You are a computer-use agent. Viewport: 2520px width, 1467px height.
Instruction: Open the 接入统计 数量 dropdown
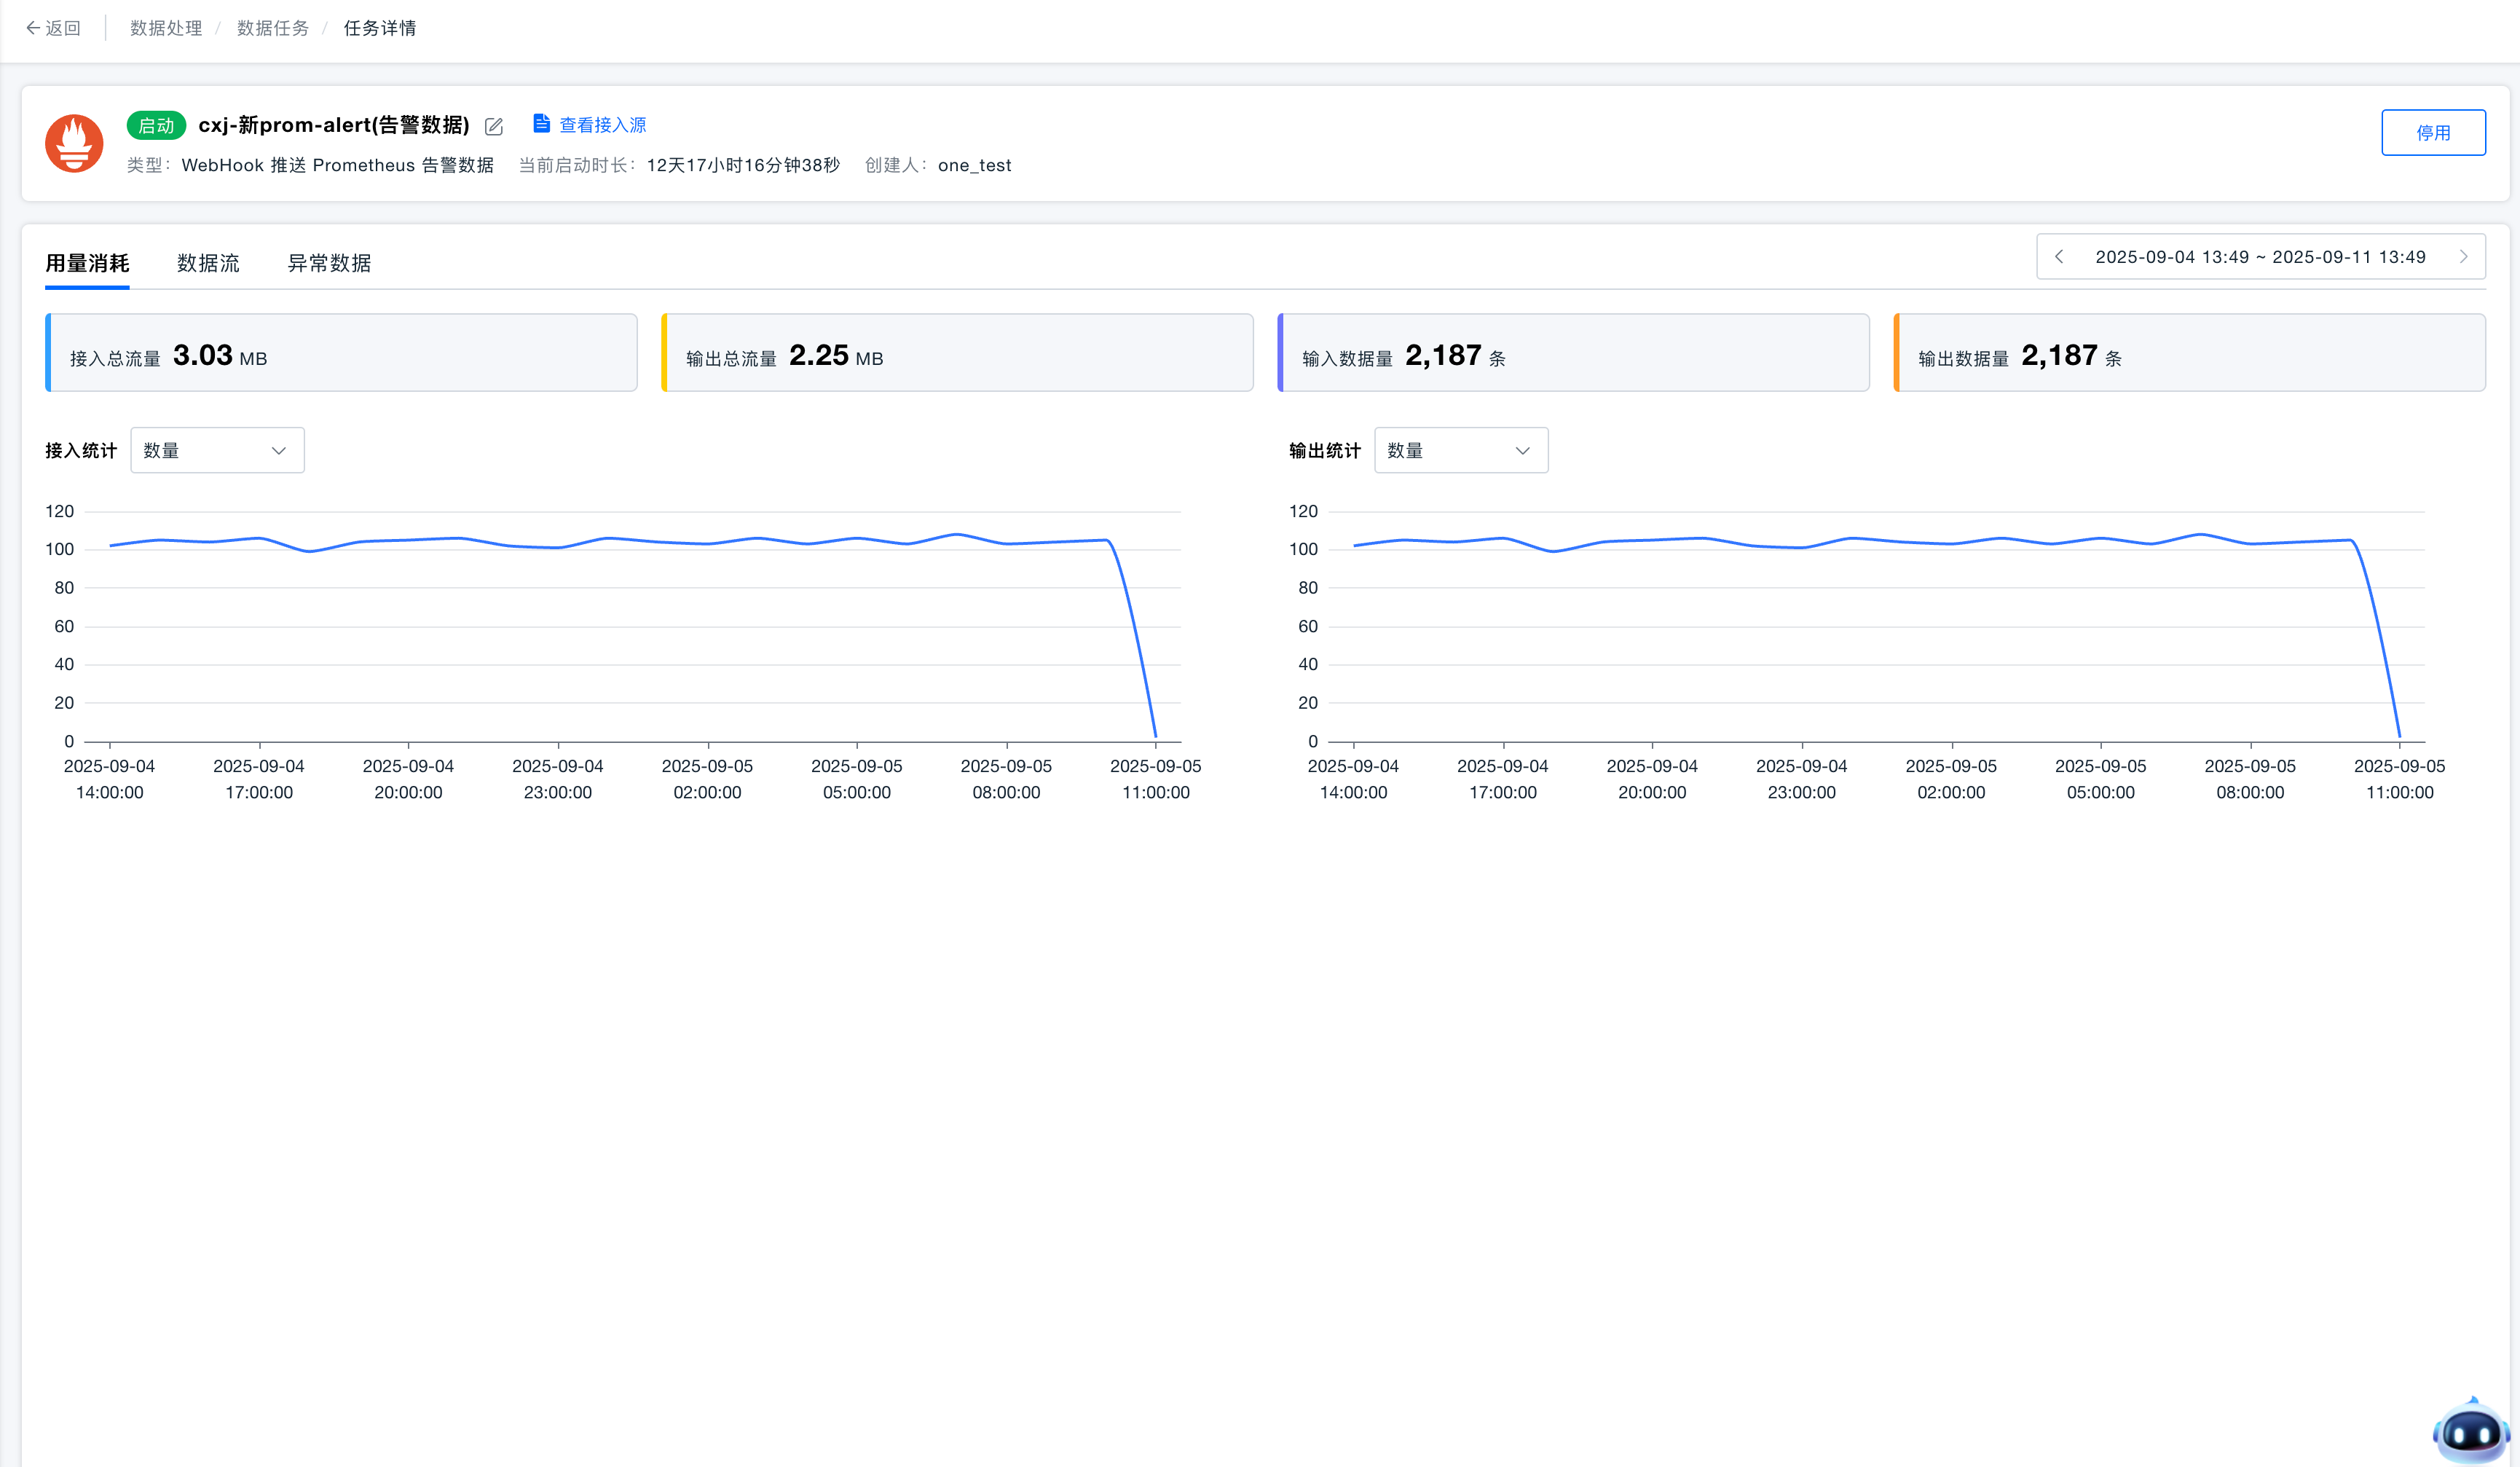click(217, 450)
